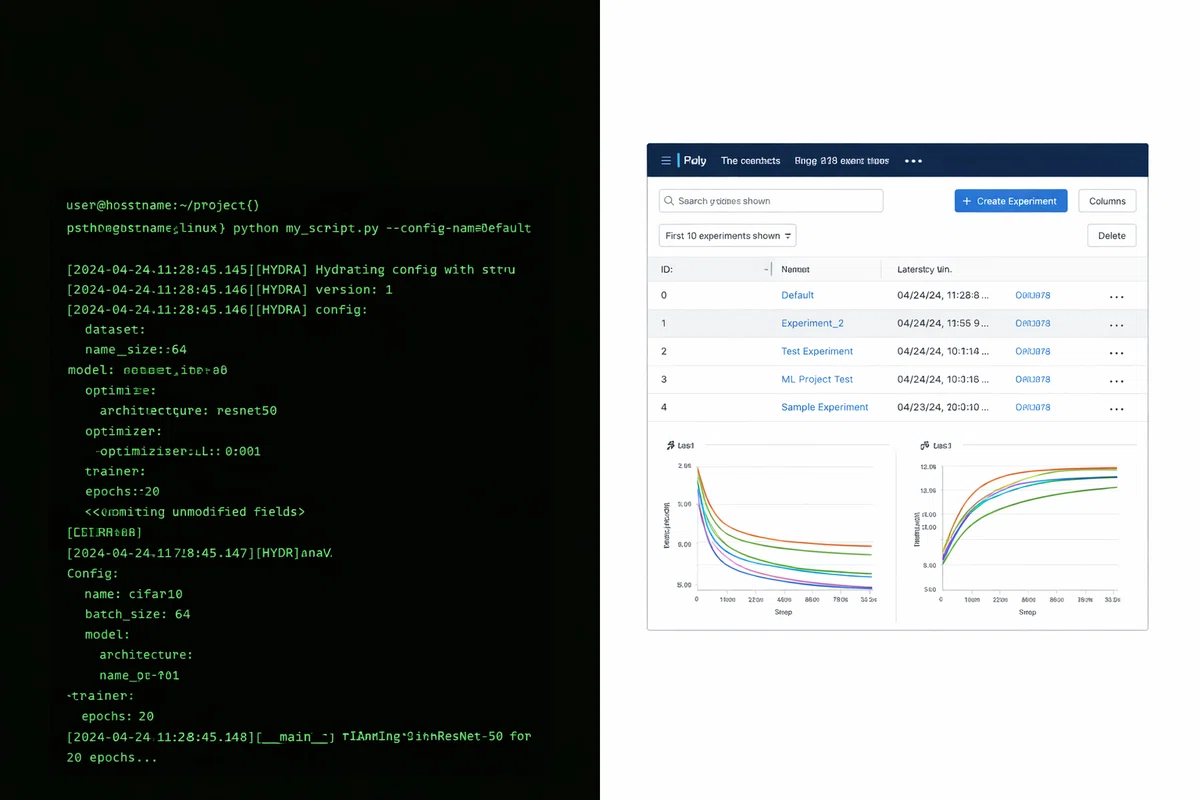Click the Delete button
Image resolution: width=1200 pixels, height=800 pixels.
point(1111,236)
